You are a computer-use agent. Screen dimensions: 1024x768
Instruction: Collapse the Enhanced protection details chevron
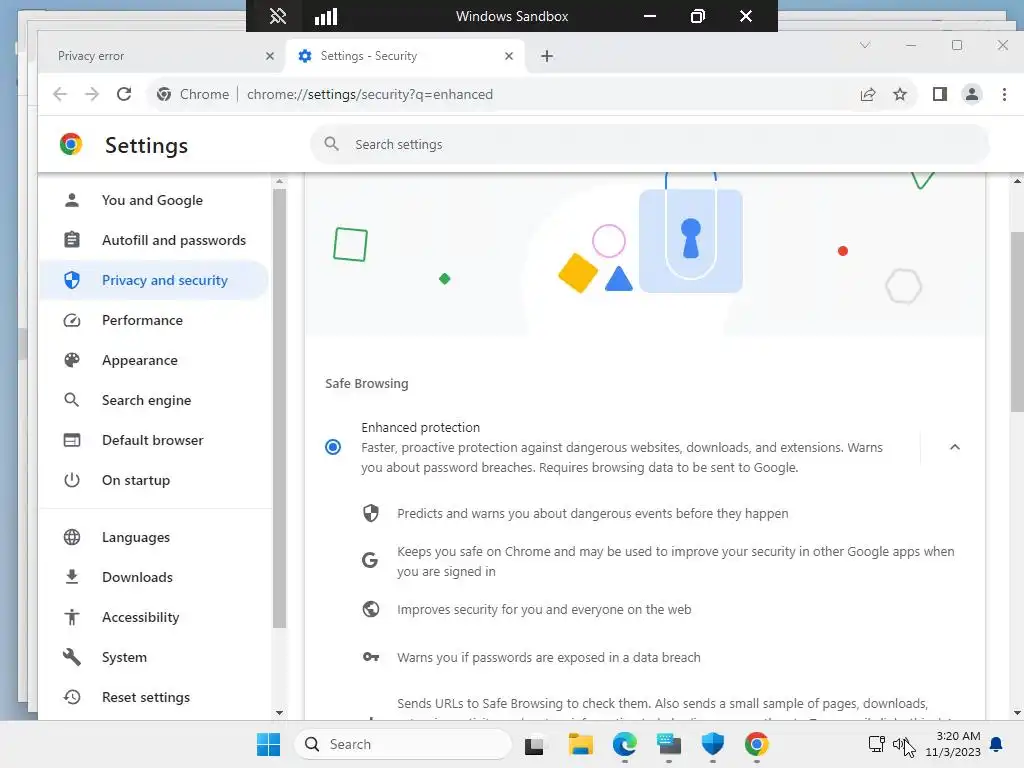(x=955, y=447)
